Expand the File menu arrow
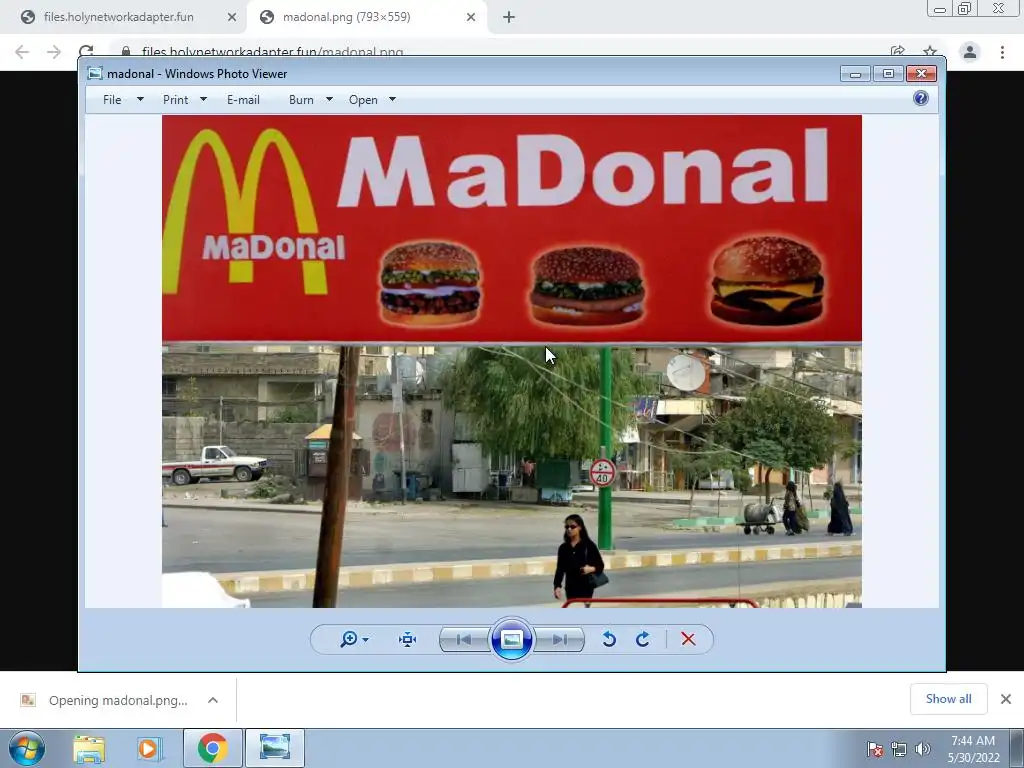The image size is (1024, 768). coord(140,99)
